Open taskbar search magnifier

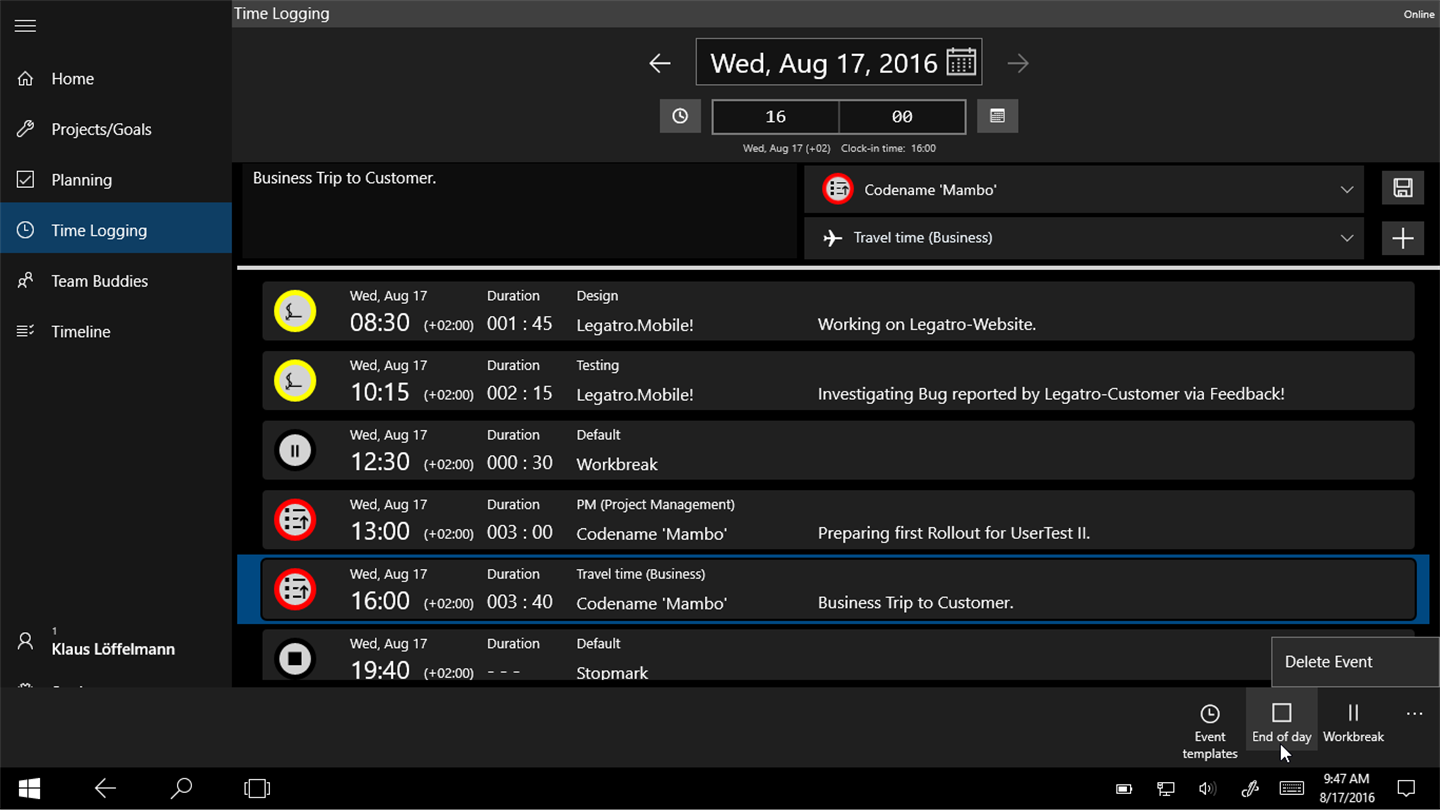(181, 788)
